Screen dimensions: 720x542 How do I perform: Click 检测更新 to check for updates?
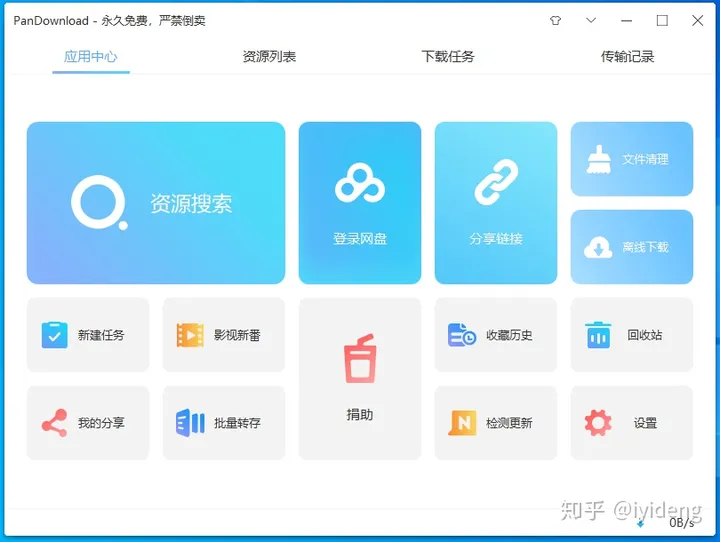(x=496, y=423)
